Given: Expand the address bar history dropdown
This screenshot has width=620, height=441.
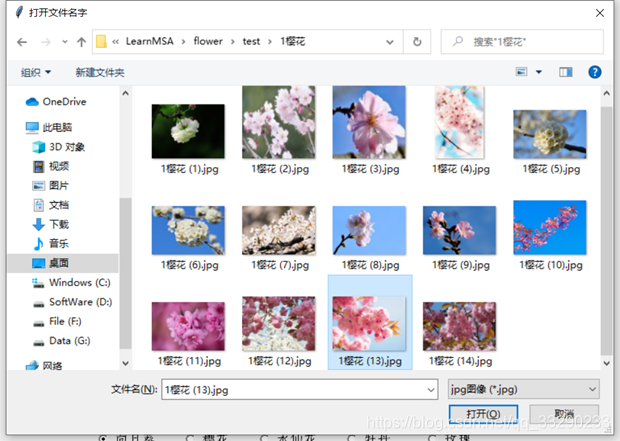Looking at the screenshot, I should click(x=390, y=42).
